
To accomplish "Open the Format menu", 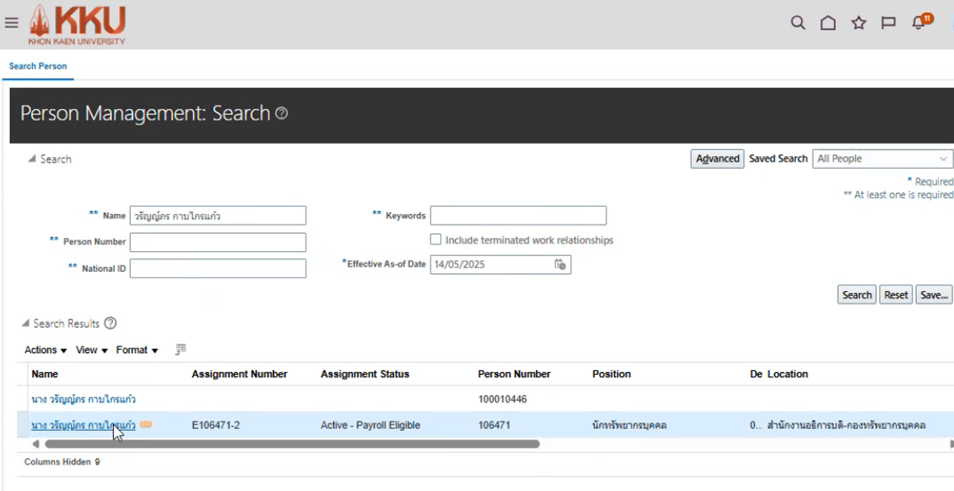I will point(137,350).
